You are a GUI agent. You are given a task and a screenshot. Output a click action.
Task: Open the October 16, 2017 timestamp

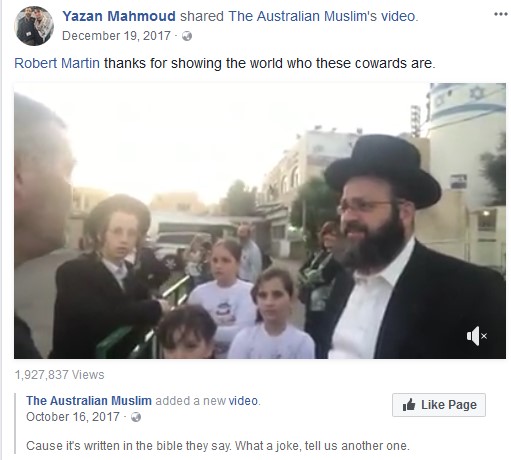click(73, 417)
